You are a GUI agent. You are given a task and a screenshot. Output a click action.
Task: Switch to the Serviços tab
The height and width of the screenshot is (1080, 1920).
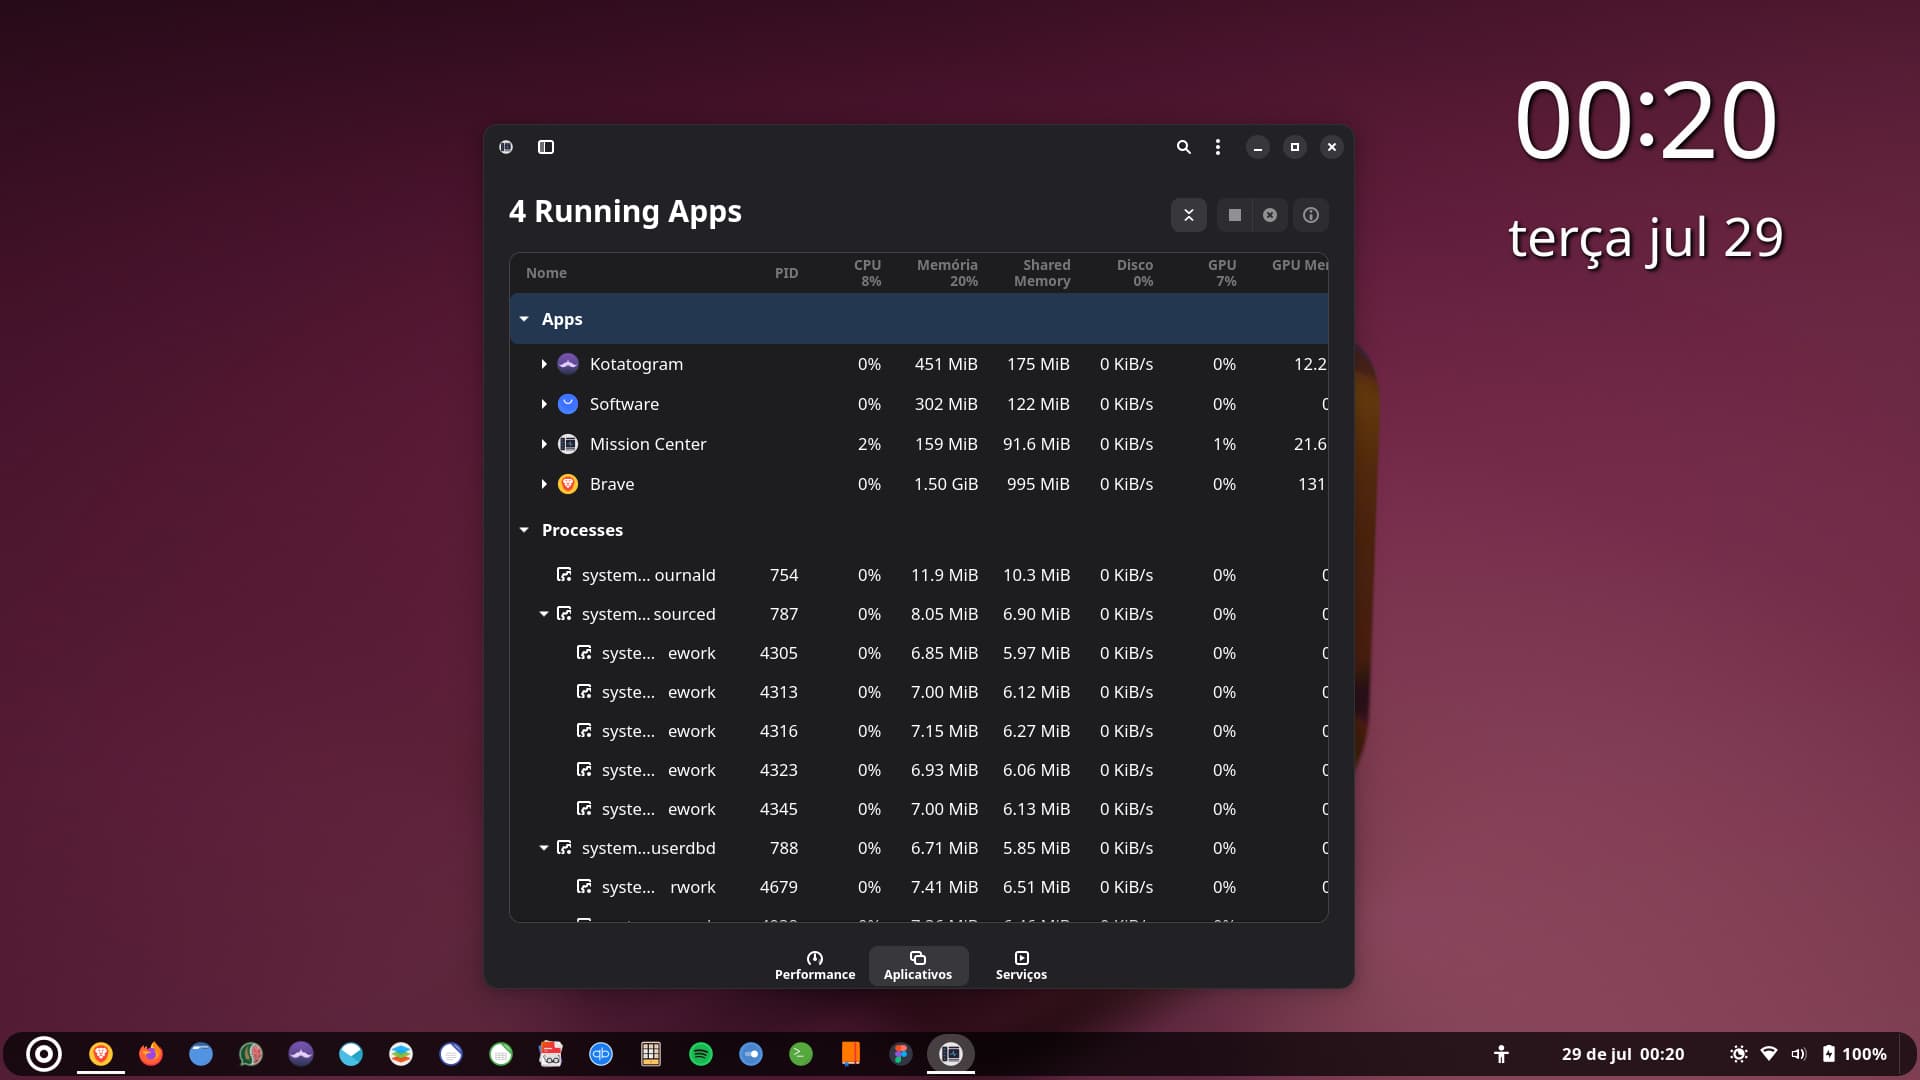tap(1021, 965)
